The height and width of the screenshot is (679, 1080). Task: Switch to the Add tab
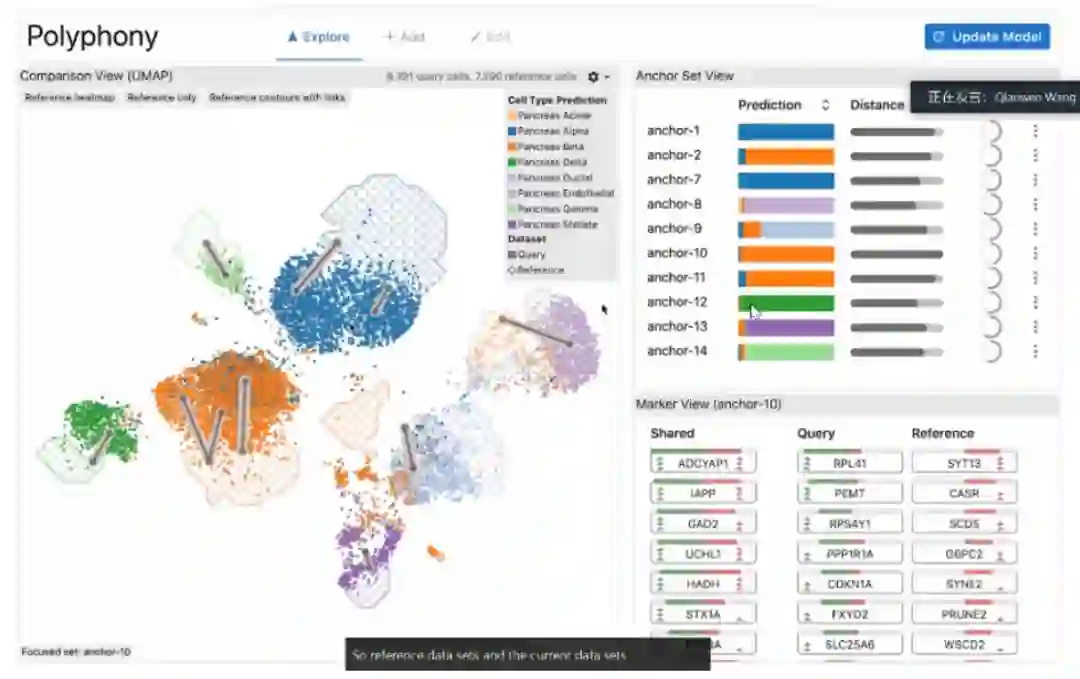coord(404,37)
